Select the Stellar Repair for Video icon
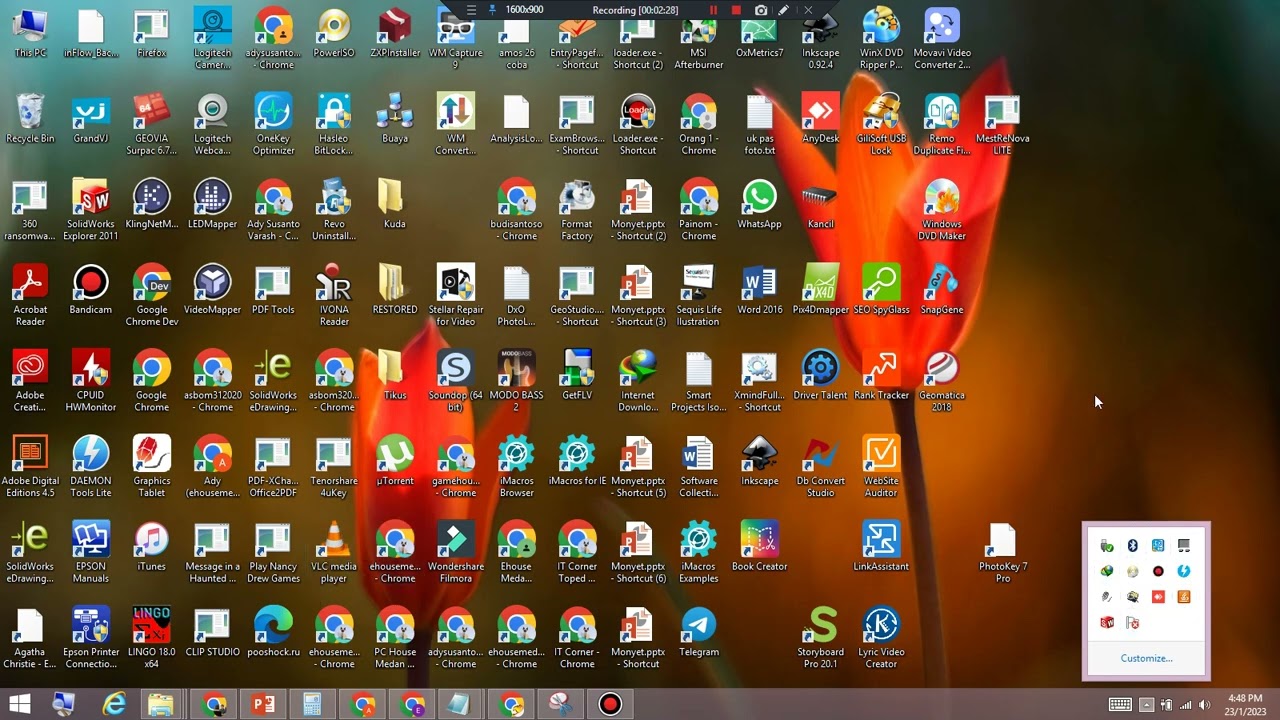Screen dimensions: 1280x720 coord(455,295)
